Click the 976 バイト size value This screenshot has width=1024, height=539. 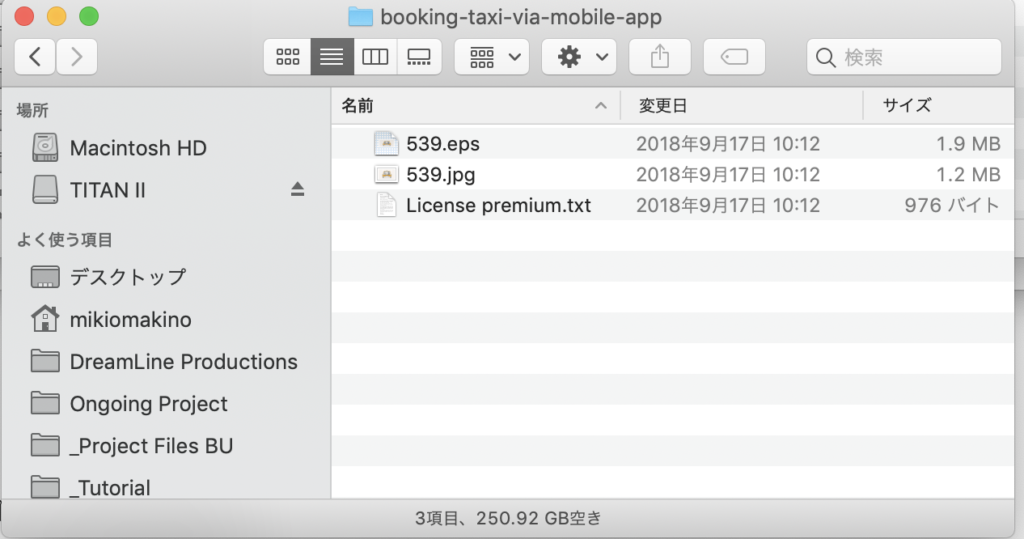(952, 205)
